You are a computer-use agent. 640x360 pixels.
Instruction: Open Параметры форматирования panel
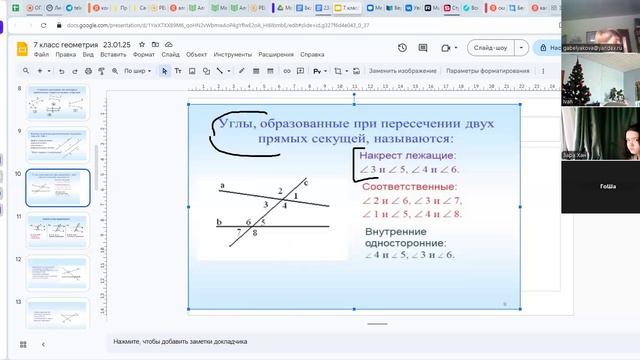click(488, 71)
